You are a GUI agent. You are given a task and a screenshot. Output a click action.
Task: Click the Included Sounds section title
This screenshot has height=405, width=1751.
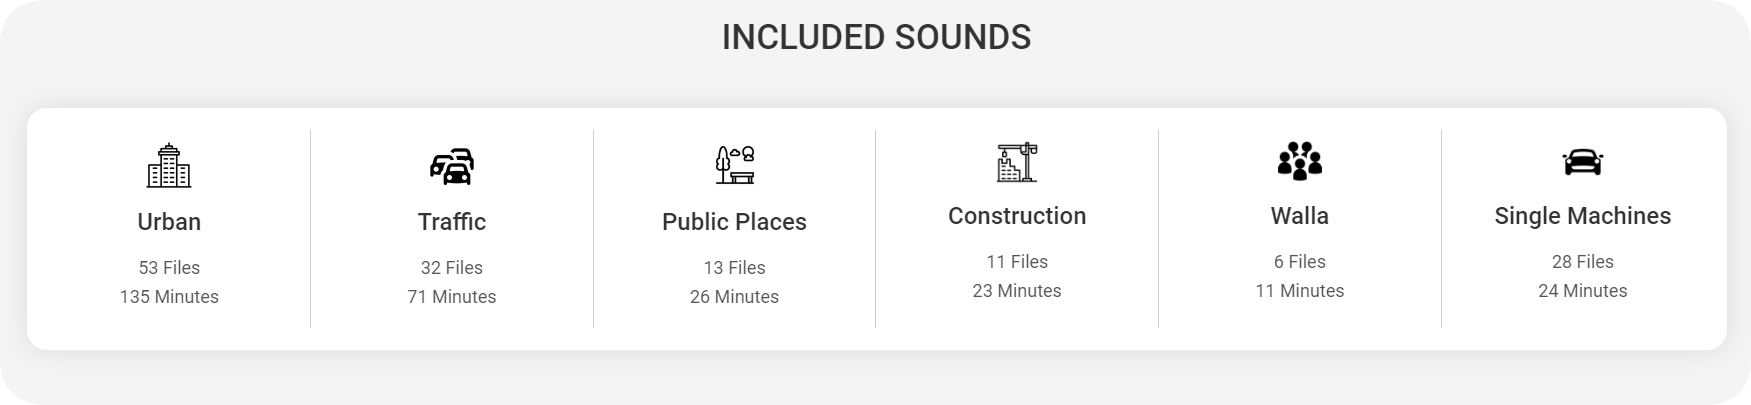876,37
